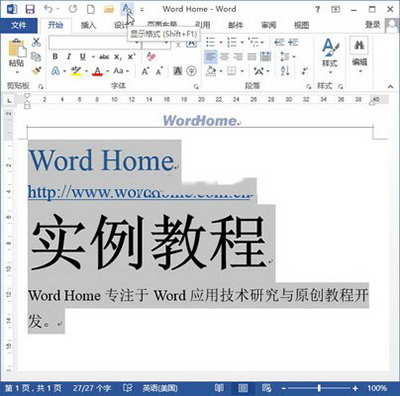Image resolution: width=400 pixels, height=396 pixels.
Task: Click the proofing book icon in status bar
Action: (x=127, y=388)
